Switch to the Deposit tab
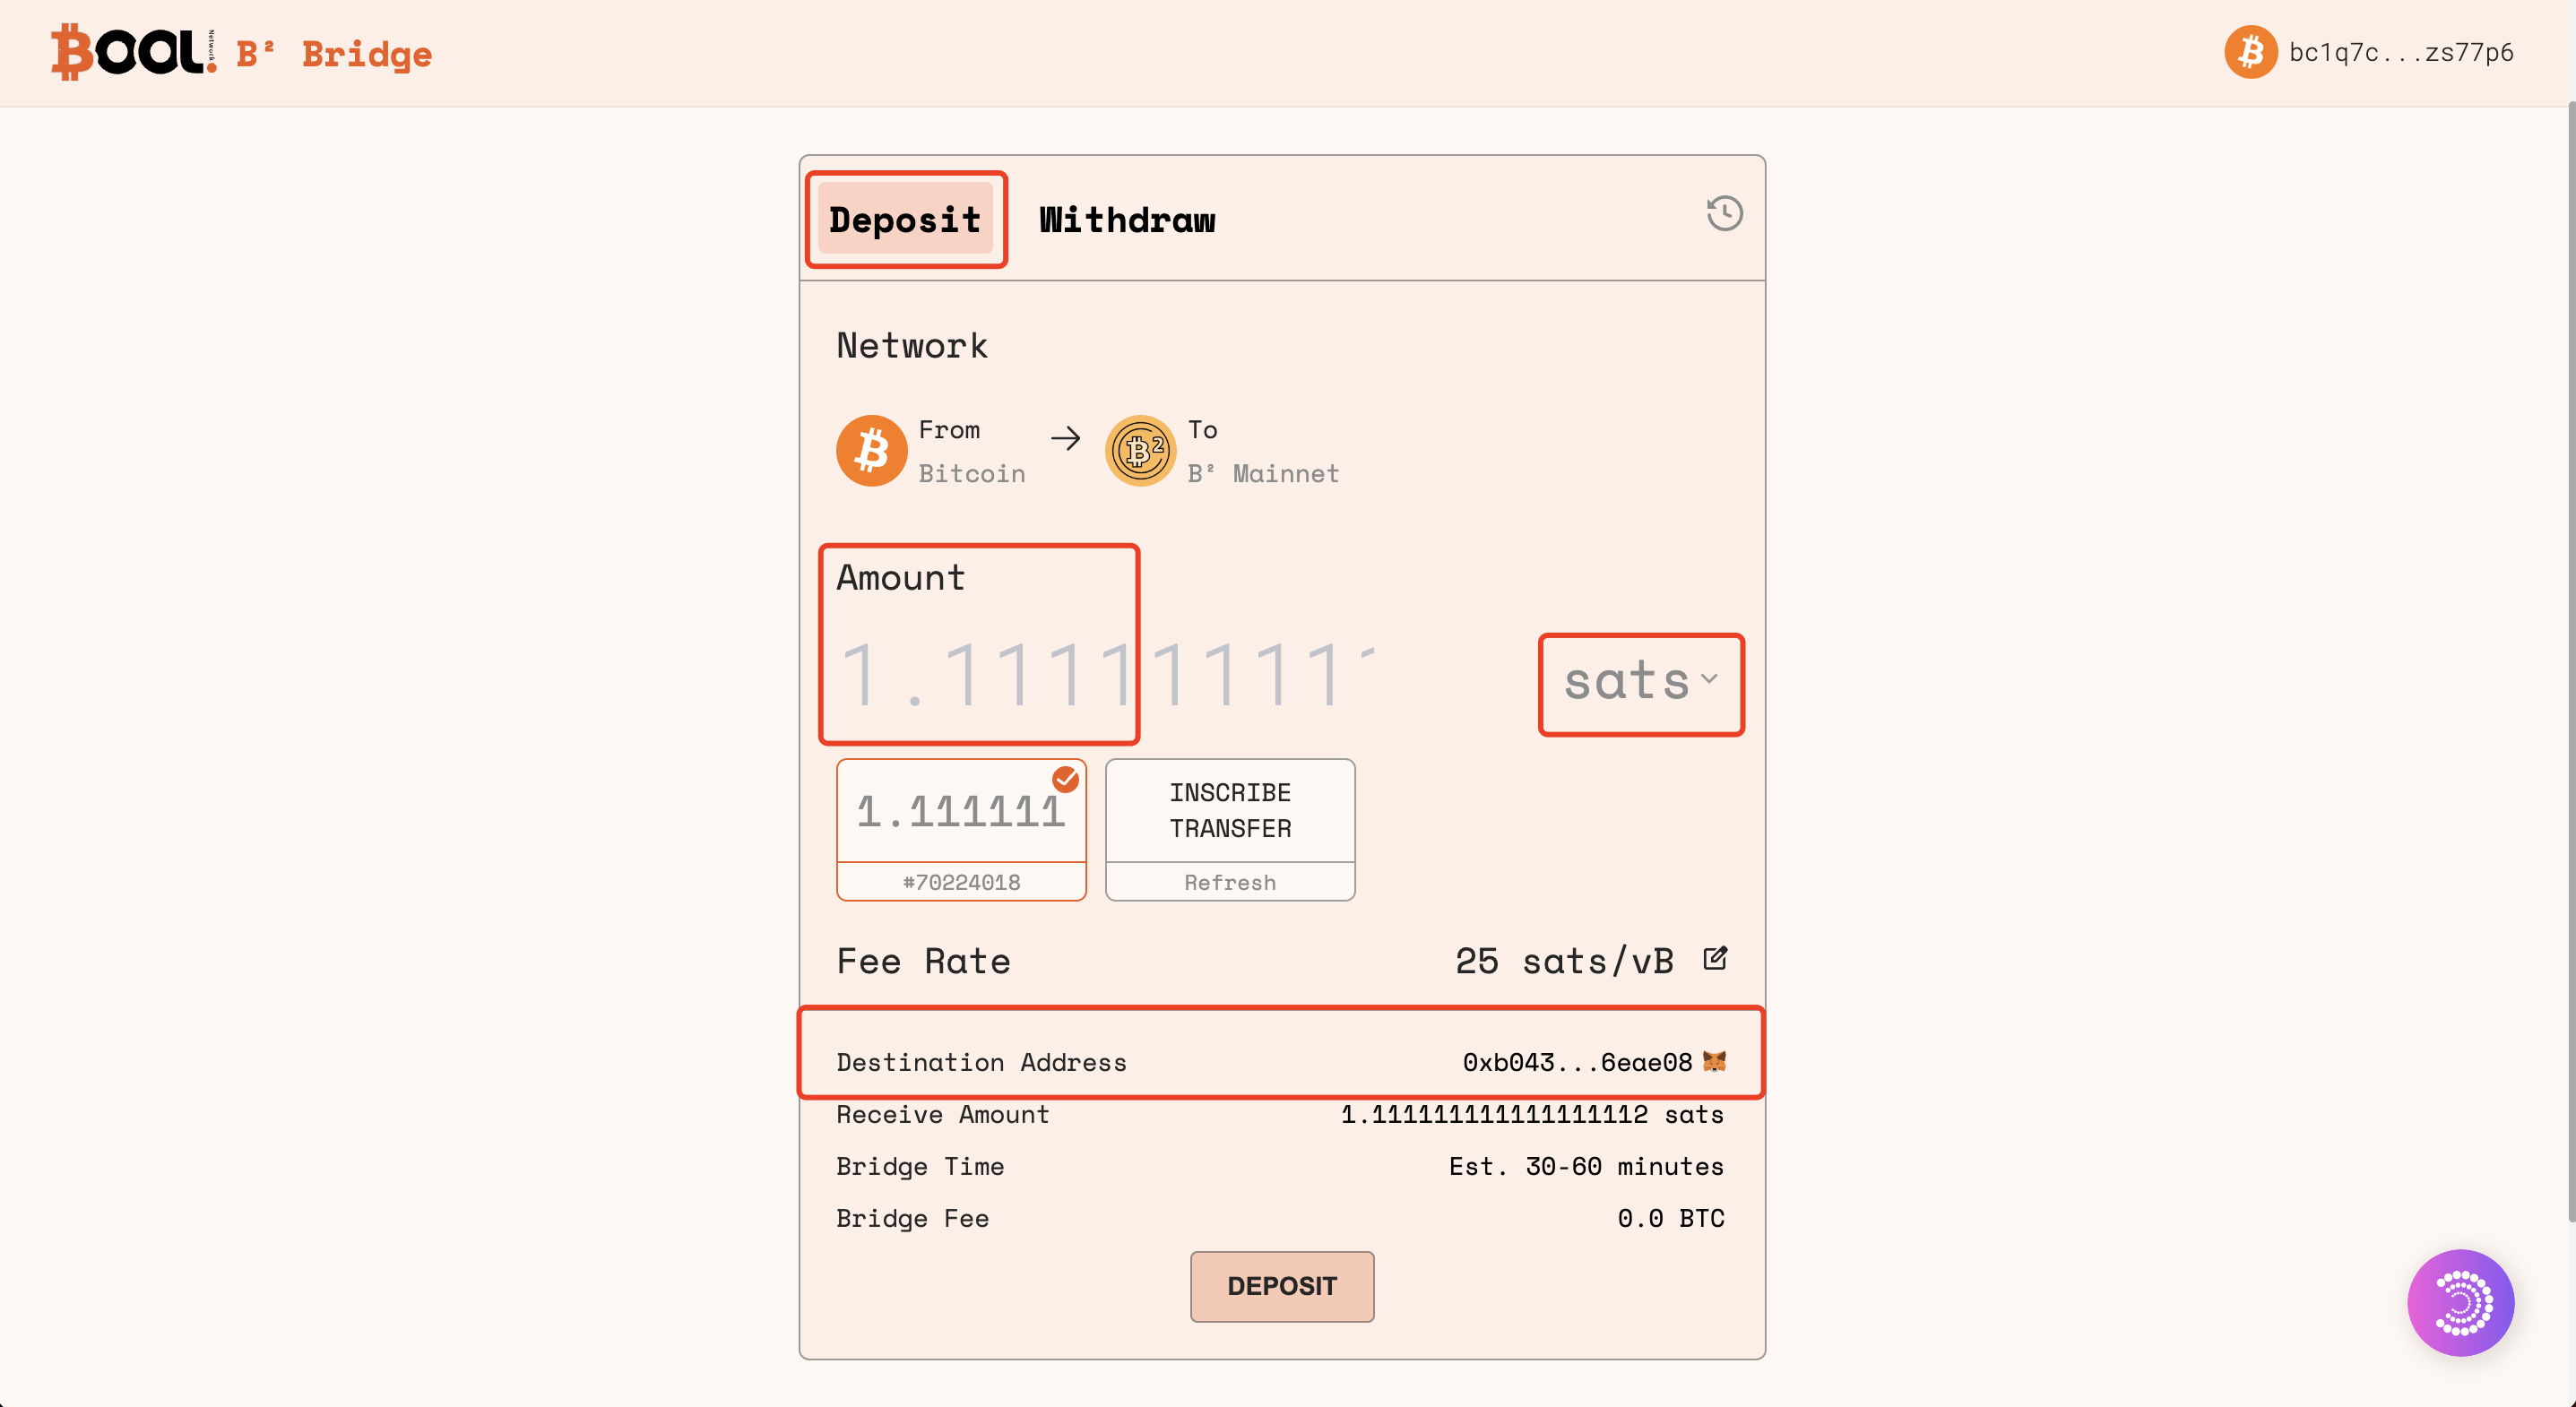Image resolution: width=2576 pixels, height=1407 pixels. pos(905,219)
